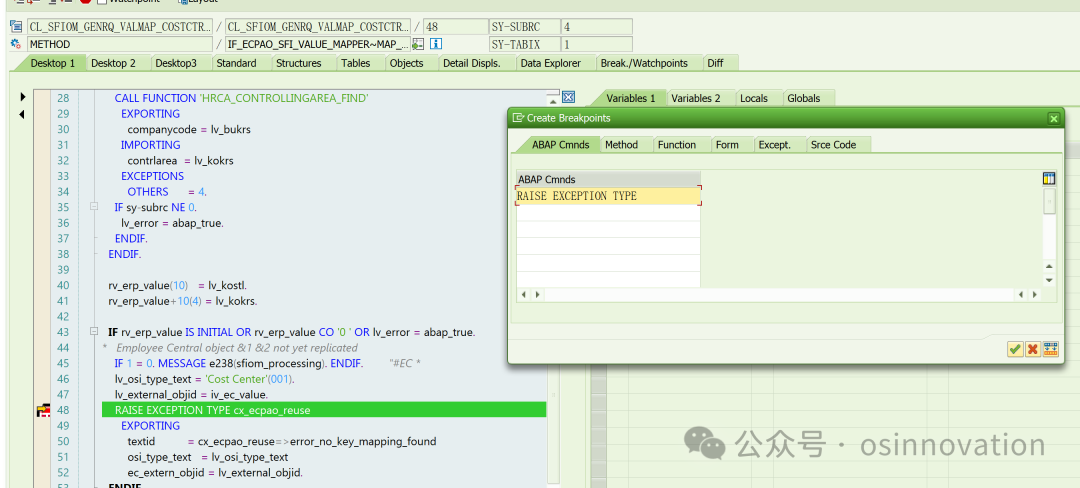Collapse the IF sy-subrc block at line 35
Viewport: 1080px width, 488px height.
[x=94, y=206]
